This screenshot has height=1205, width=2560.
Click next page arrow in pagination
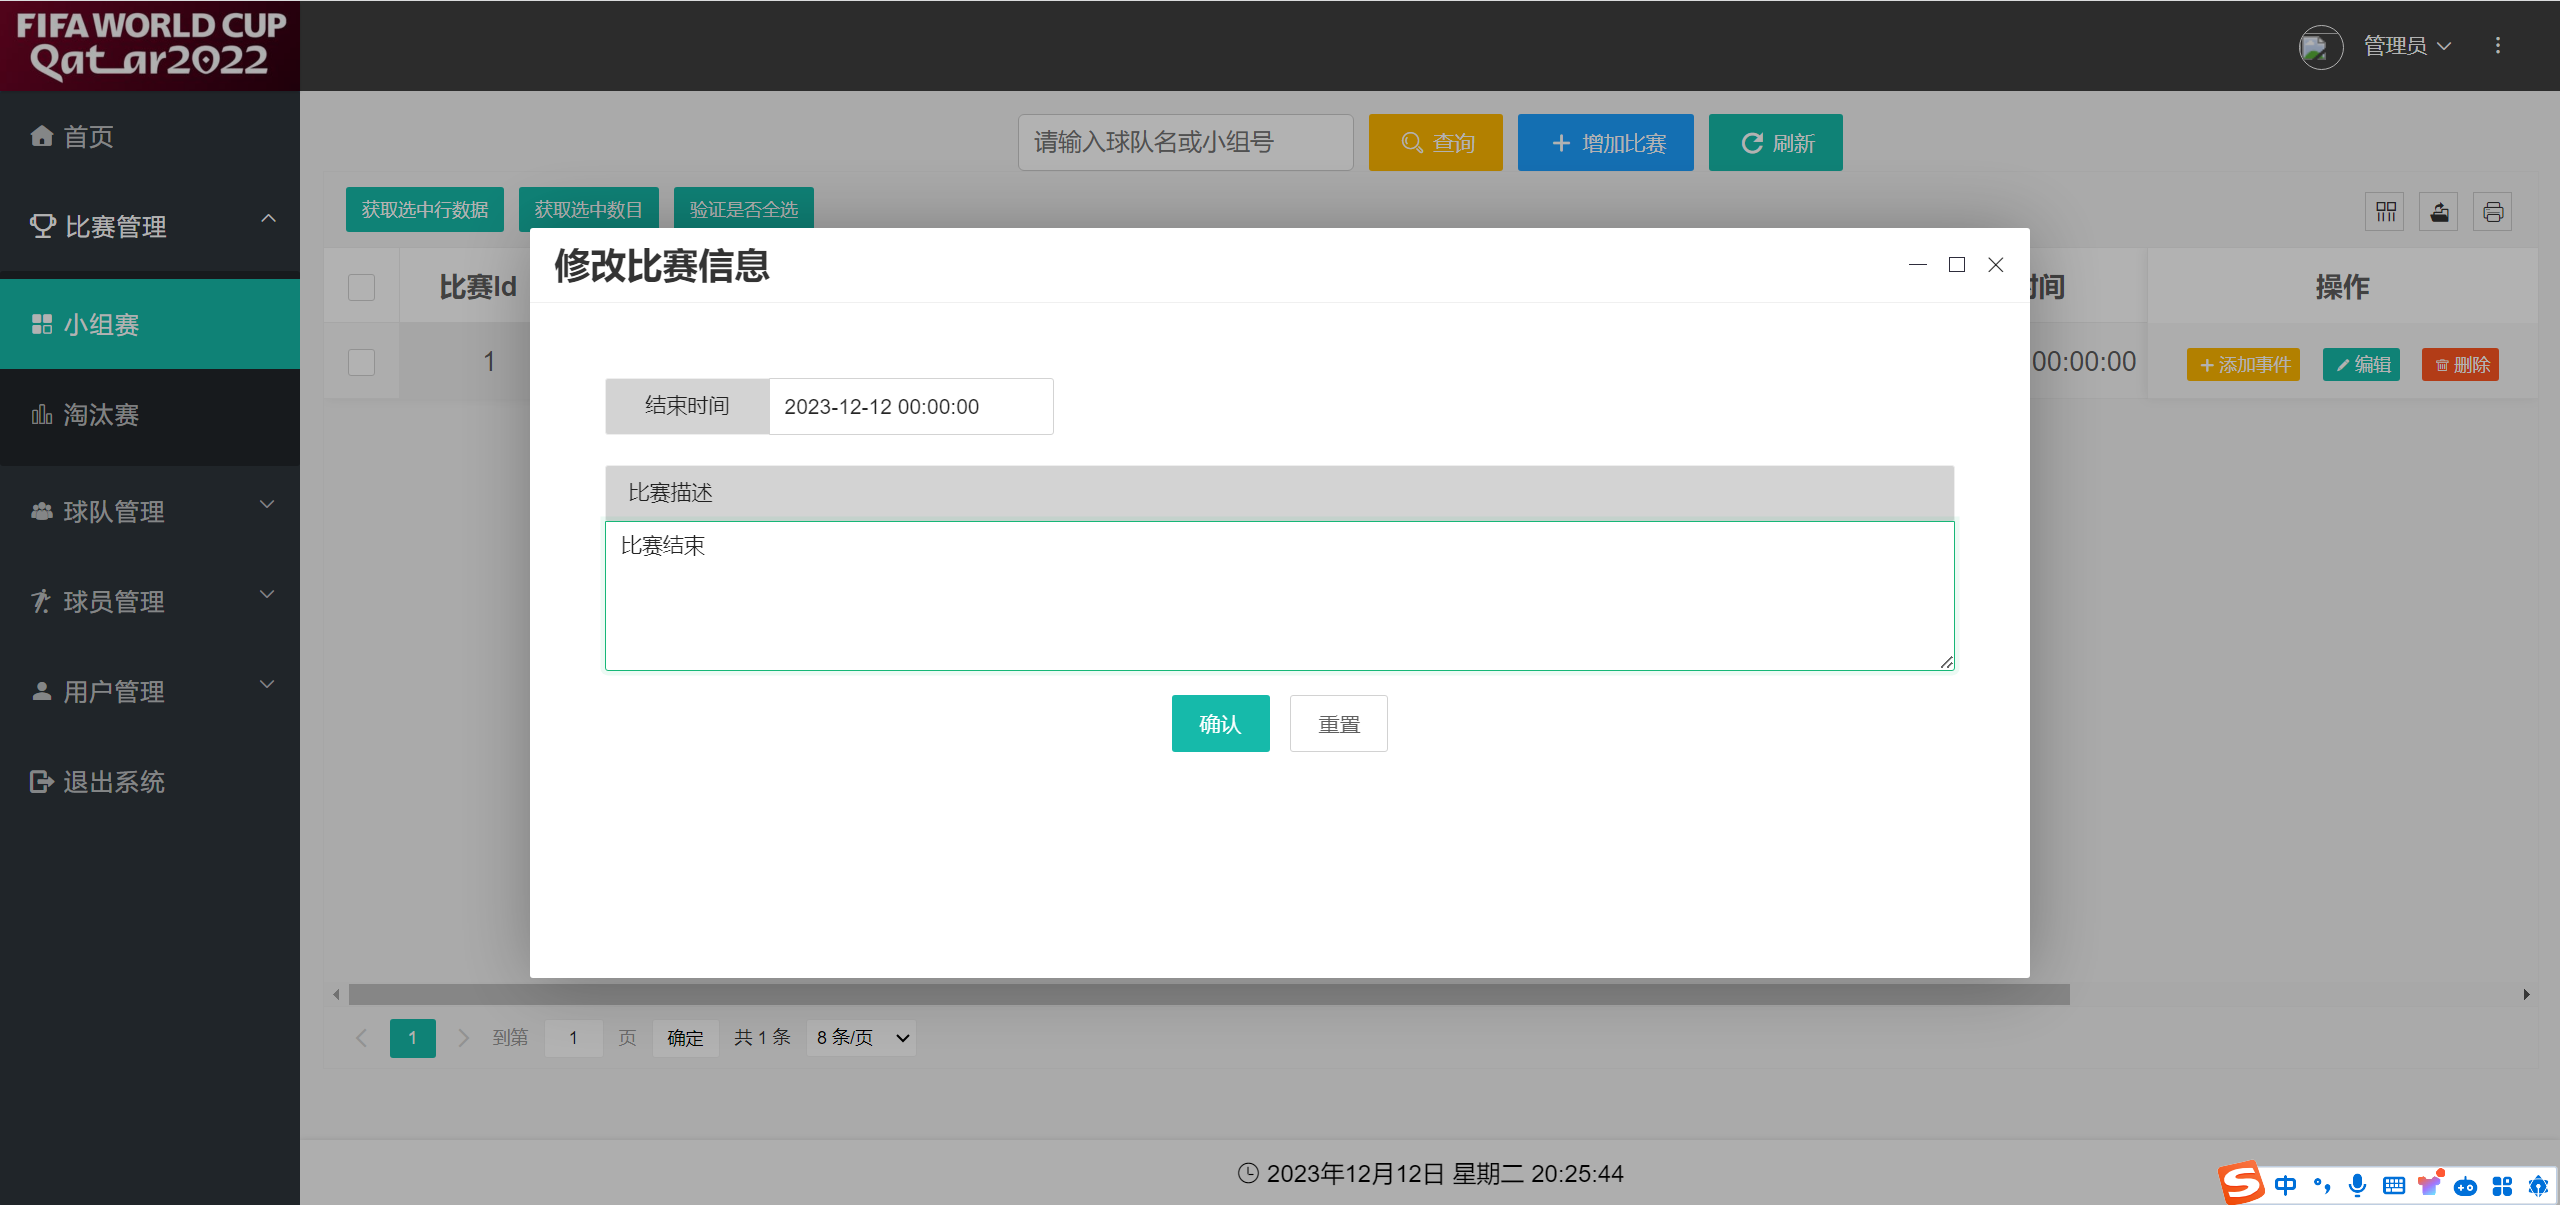463,1038
